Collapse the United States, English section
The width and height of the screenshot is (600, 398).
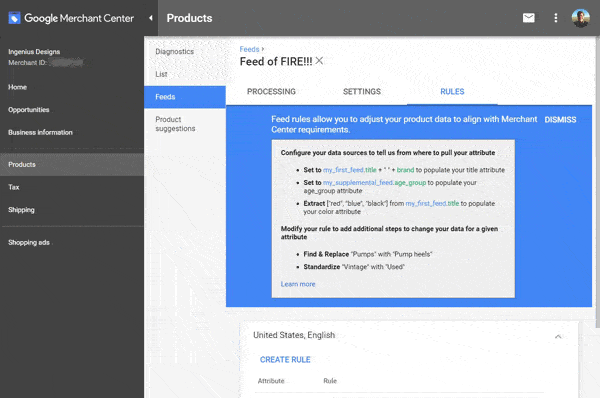pyautogui.click(x=558, y=337)
